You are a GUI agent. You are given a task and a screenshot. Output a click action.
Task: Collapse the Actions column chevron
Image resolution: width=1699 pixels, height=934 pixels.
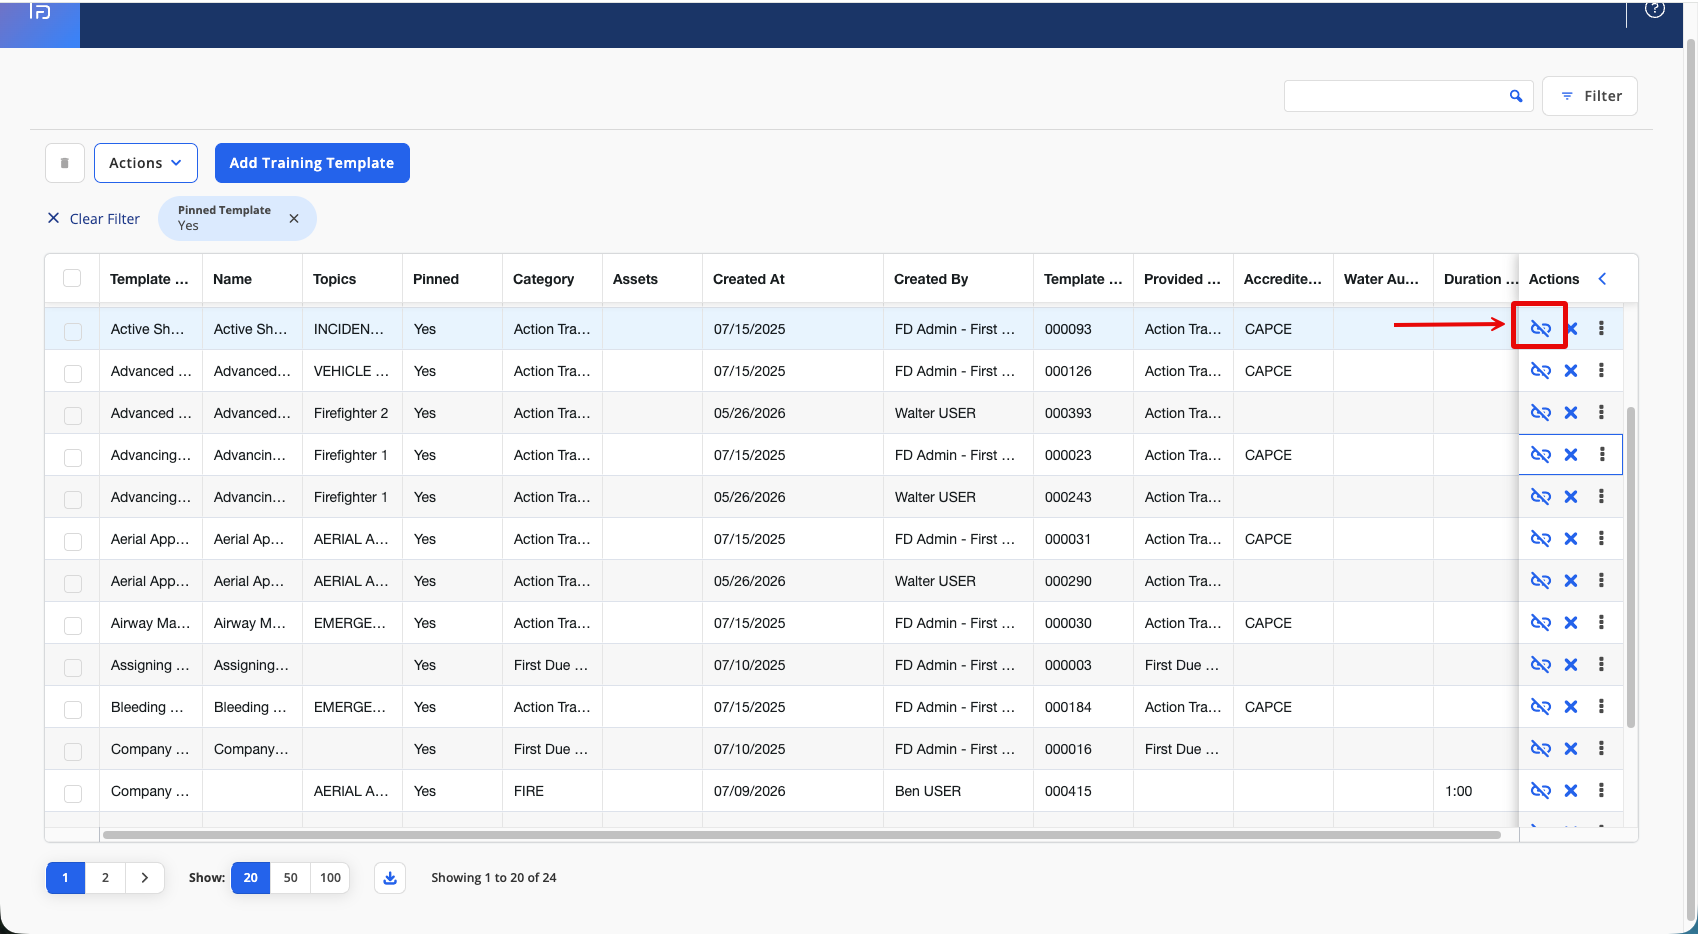[x=1602, y=279]
